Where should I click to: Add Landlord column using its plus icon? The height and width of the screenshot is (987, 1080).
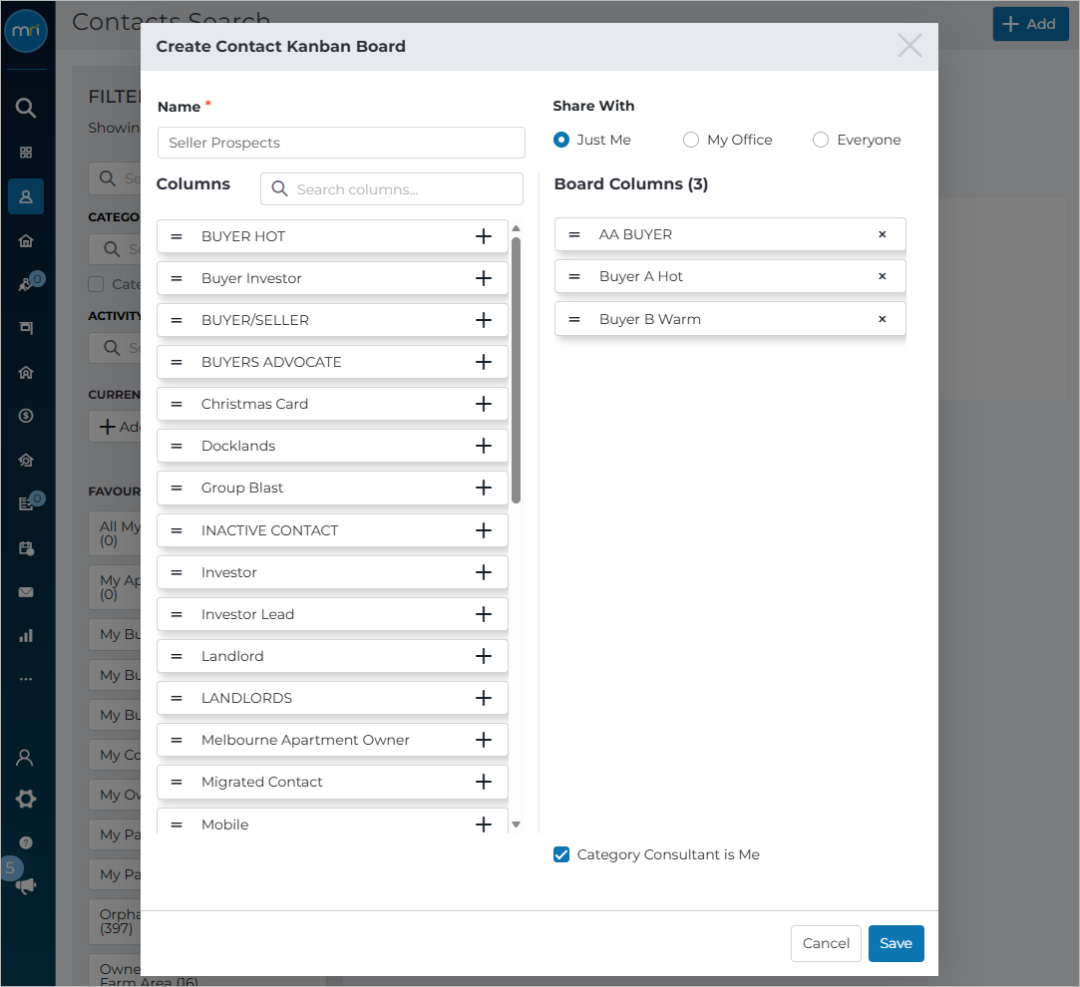click(484, 656)
